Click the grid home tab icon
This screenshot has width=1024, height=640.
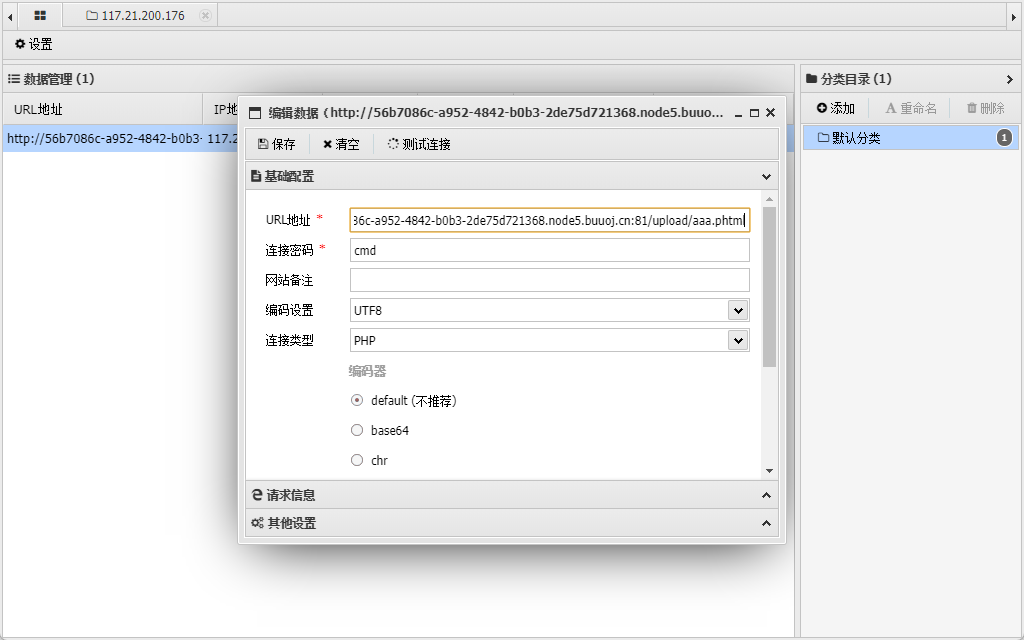pos(40,15)
